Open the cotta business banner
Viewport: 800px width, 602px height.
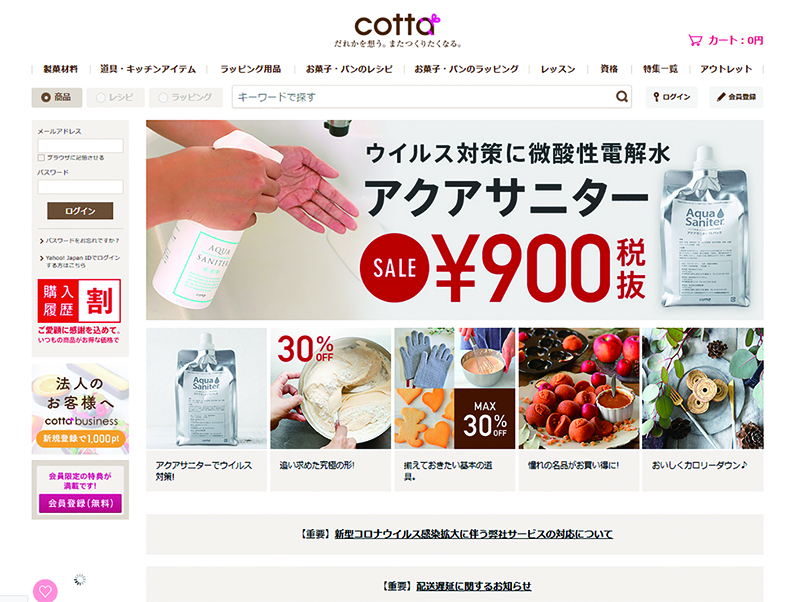click(x=80, y=409)
